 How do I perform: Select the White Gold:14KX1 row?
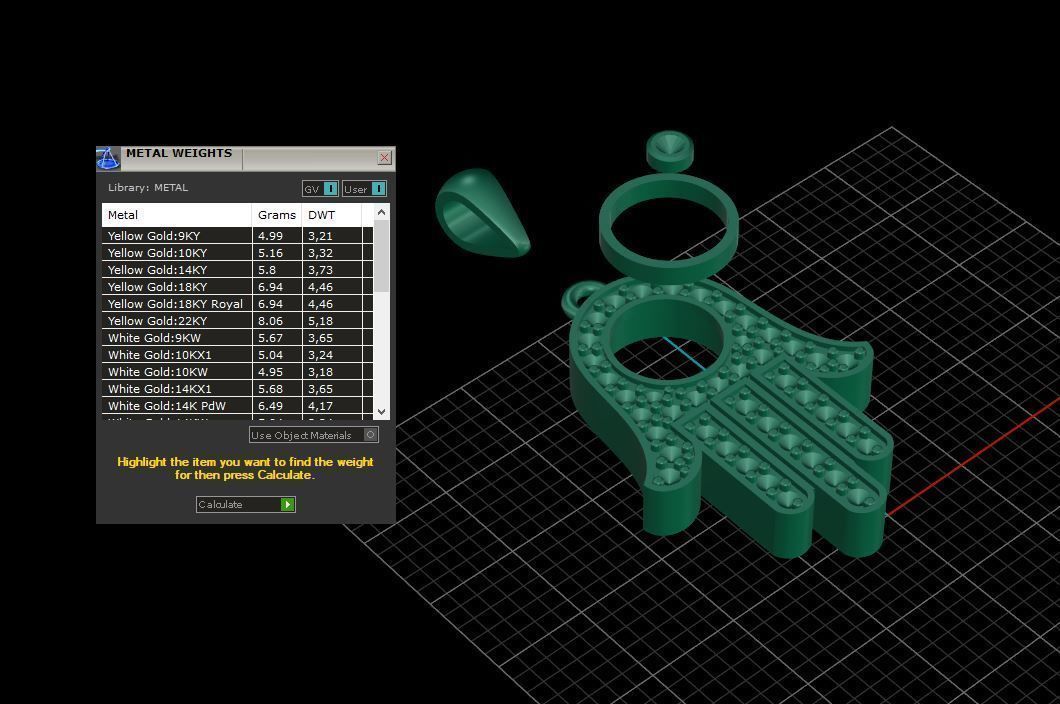coord(237,389)
